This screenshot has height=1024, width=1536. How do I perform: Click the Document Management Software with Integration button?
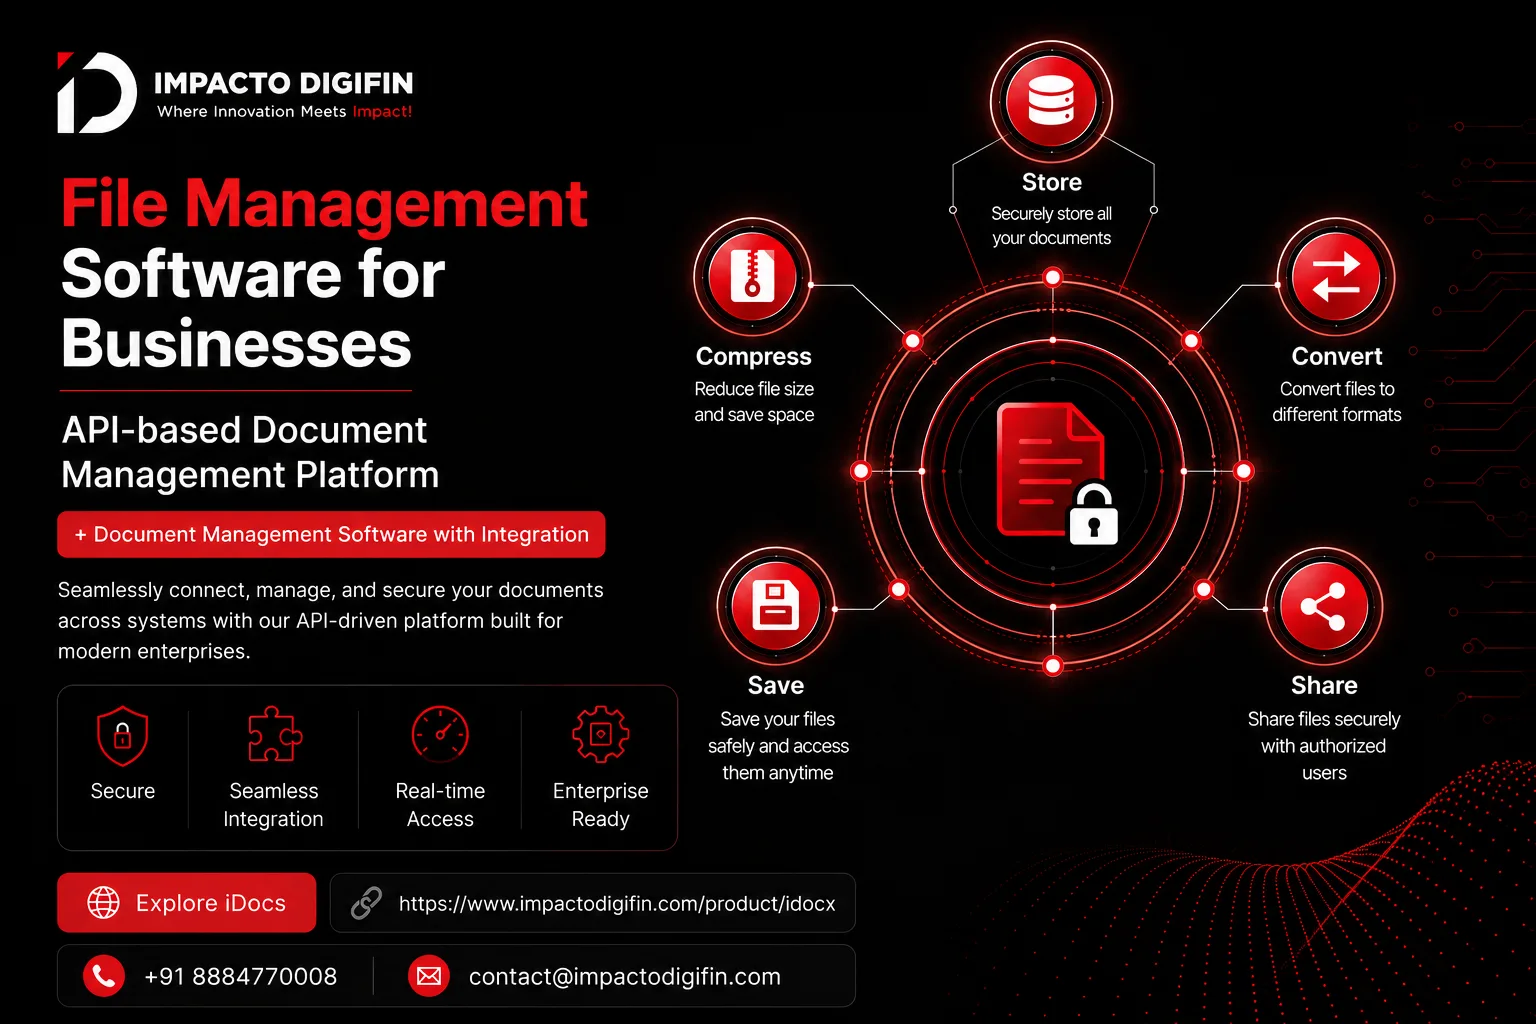(331, 535)
